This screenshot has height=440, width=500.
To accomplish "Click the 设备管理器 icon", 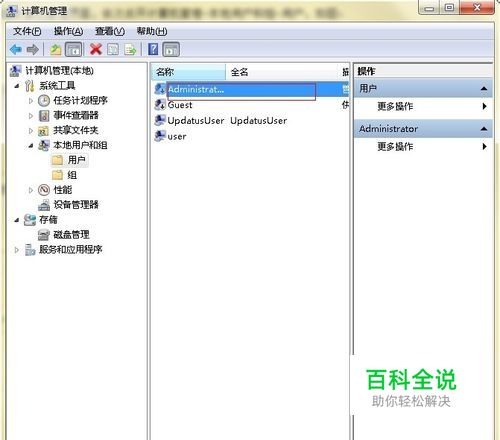I will click(44, 205).
